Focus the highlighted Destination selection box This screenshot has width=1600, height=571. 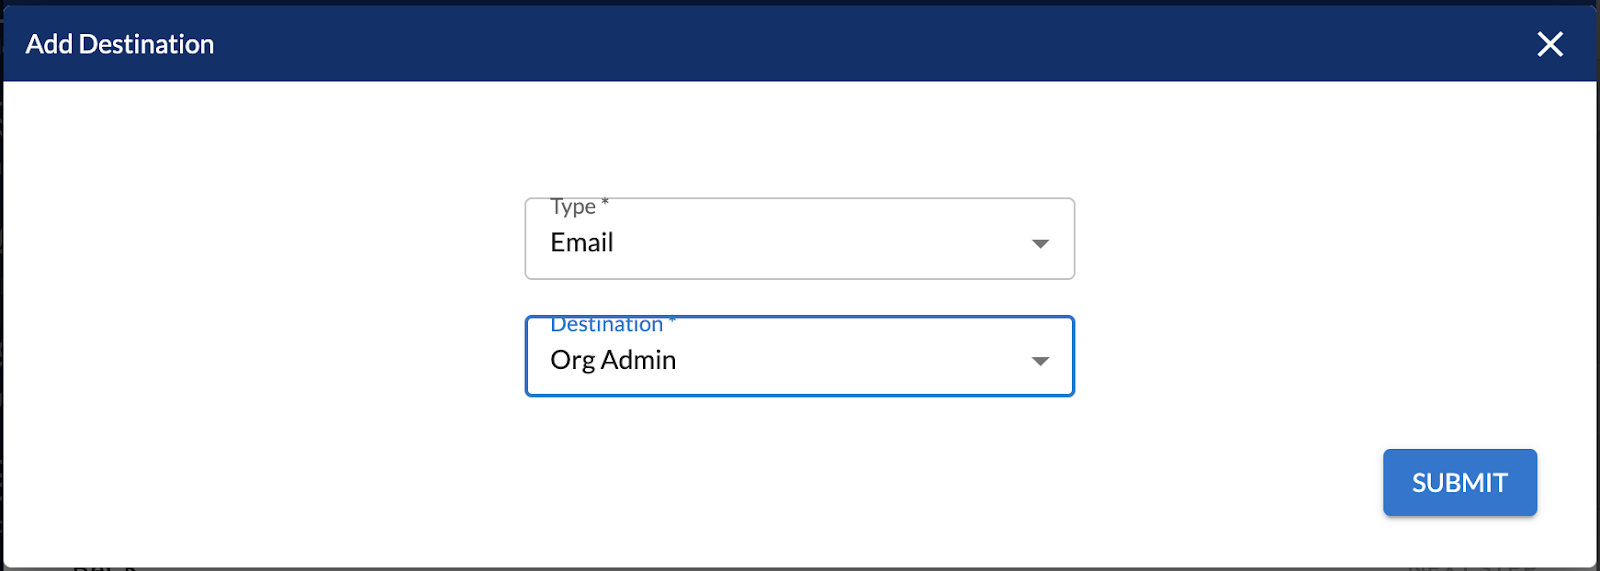click(799, 356)
